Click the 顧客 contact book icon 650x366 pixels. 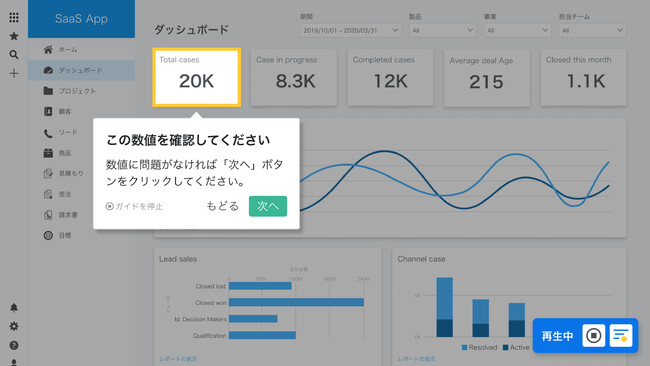pyautogui.click(x=48, y=111)
